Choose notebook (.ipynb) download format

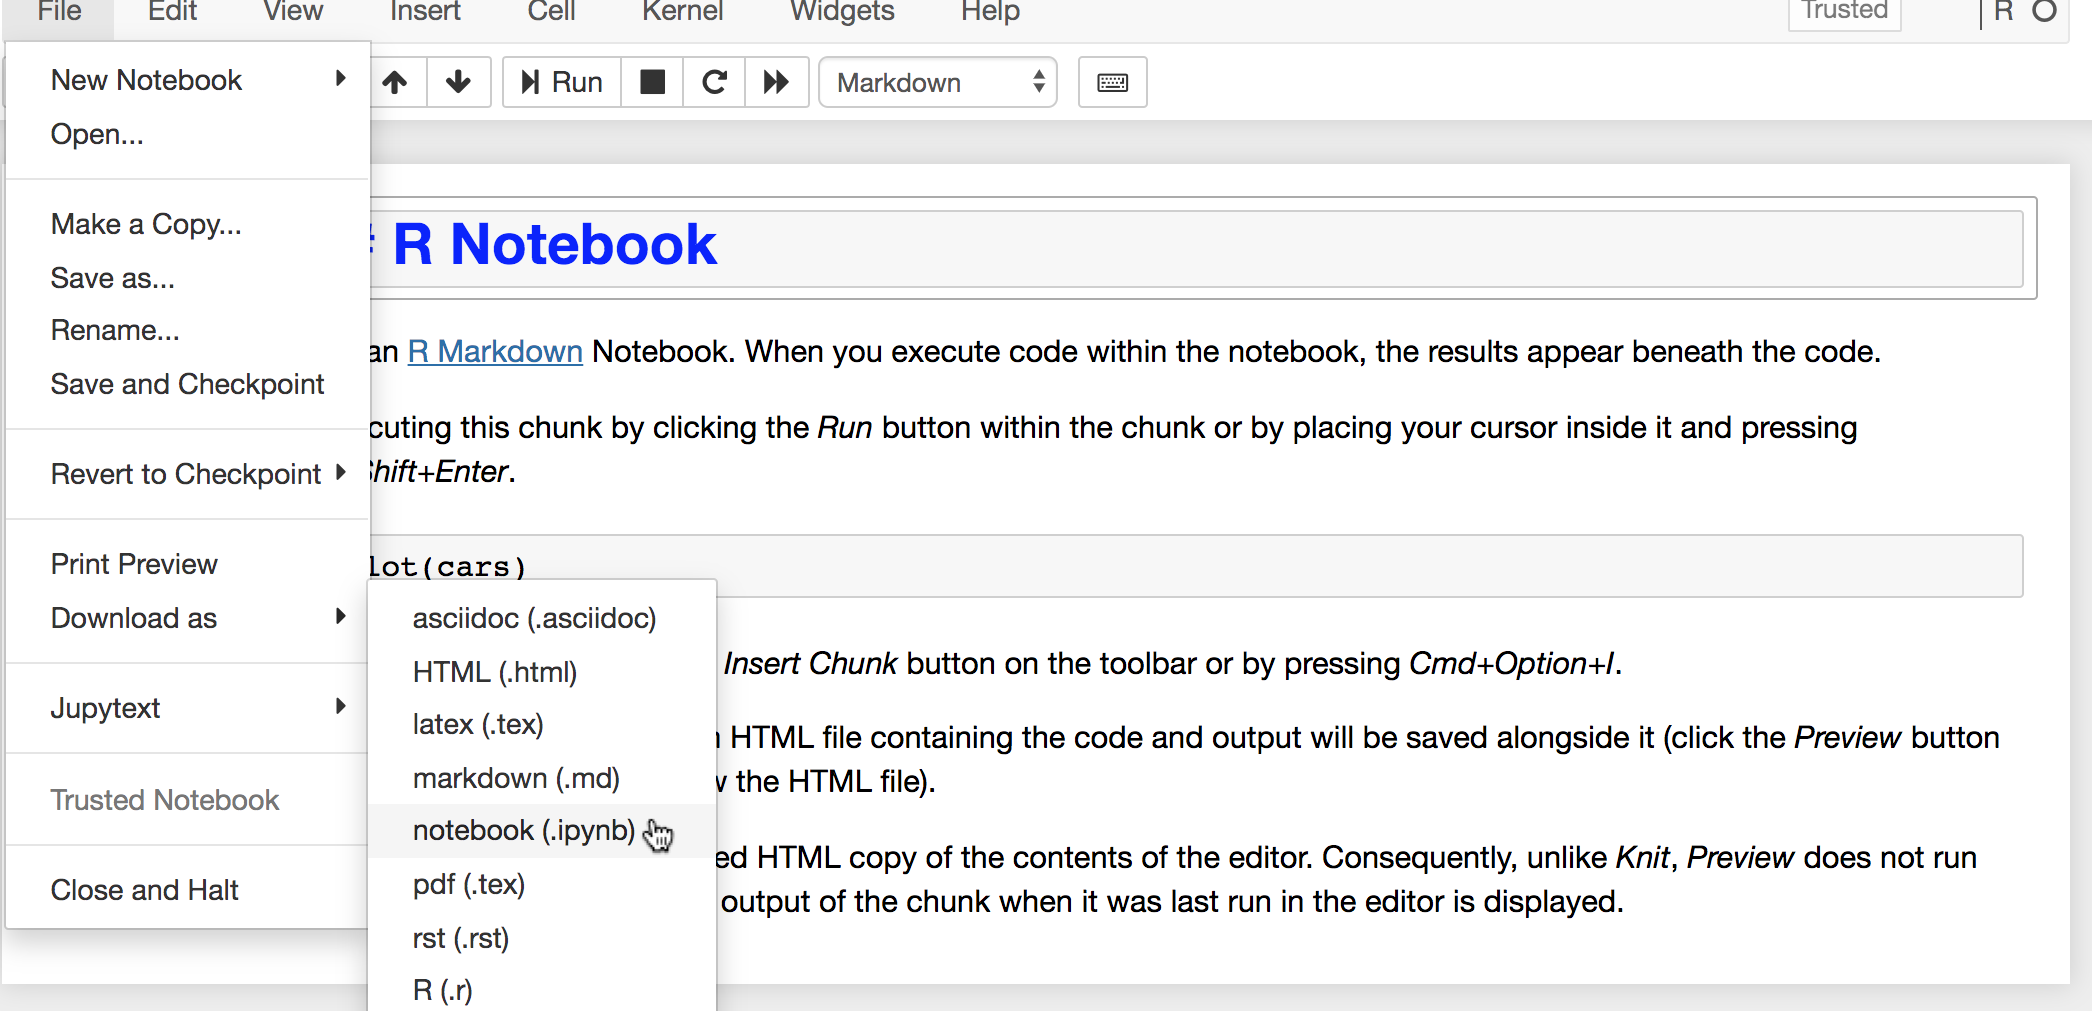(x=523, y=831)
